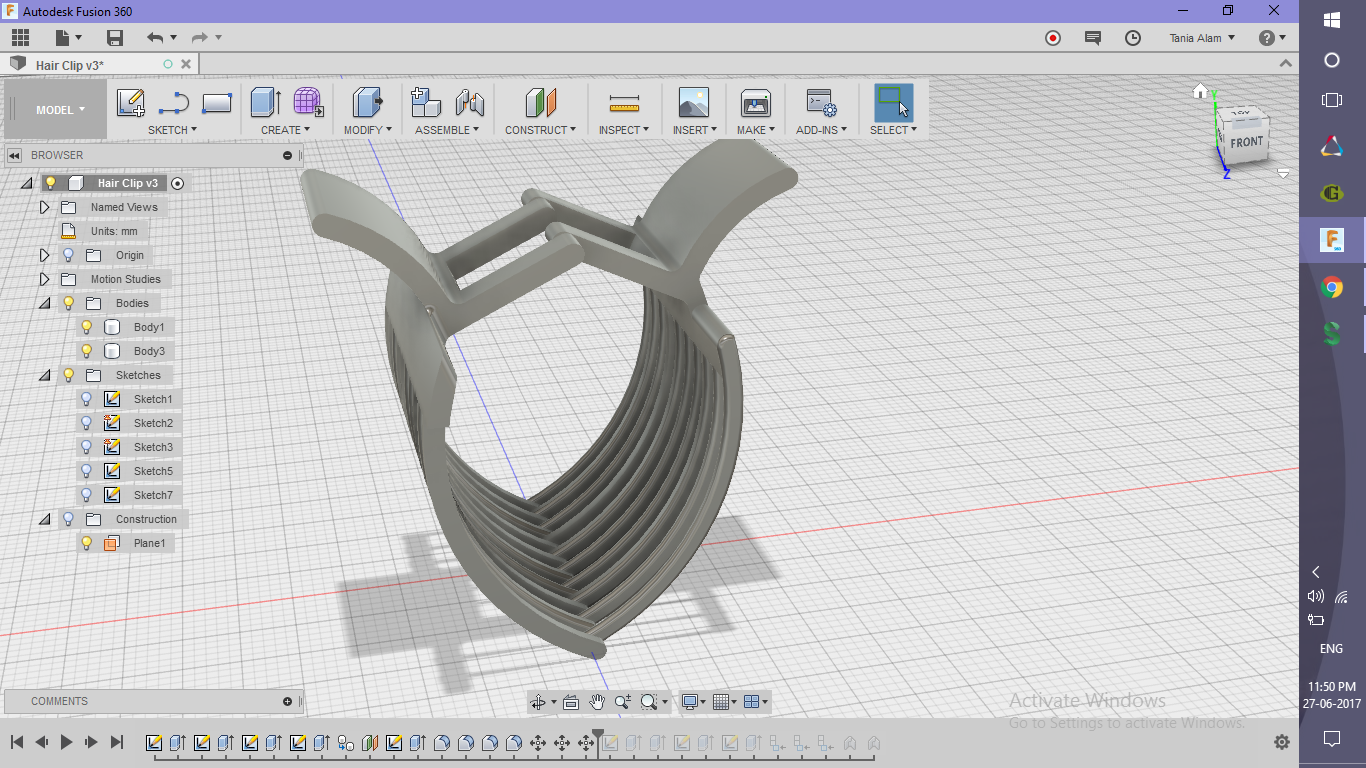Open the CONSTRUCT menu

pos(540,130)
